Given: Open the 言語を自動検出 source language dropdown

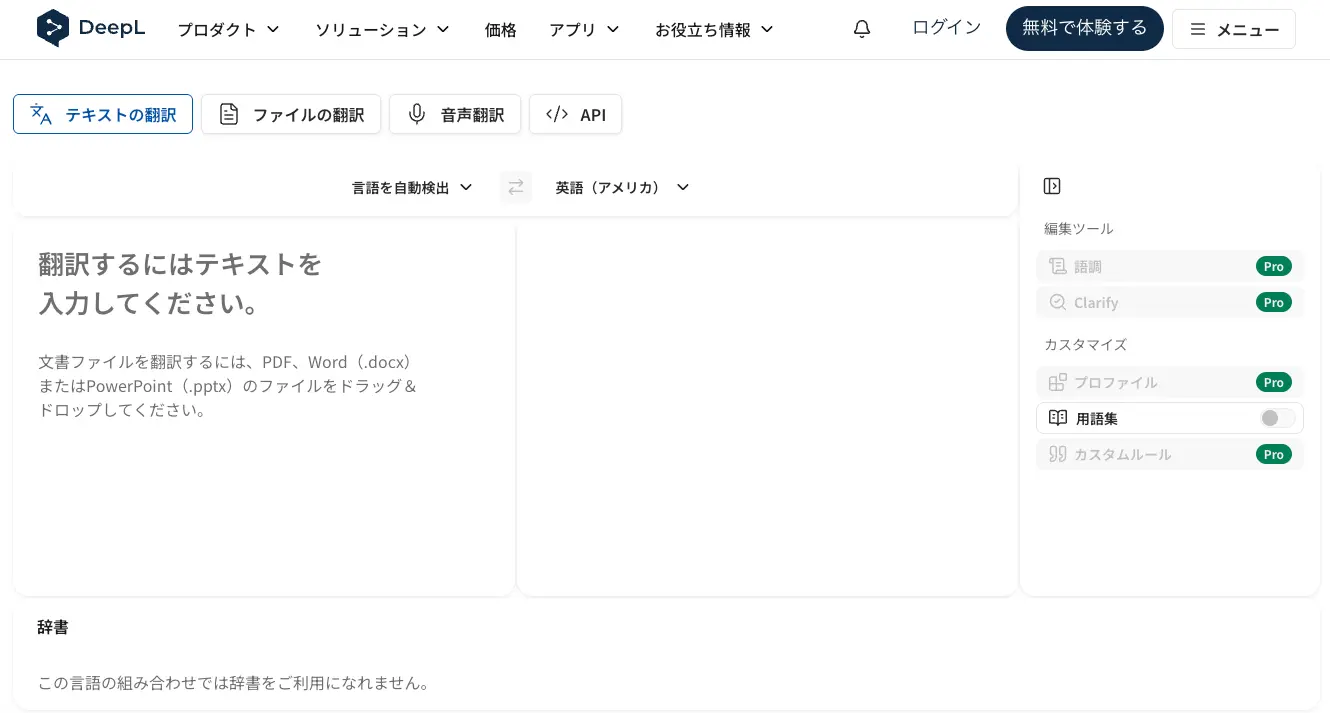Looking at the screenshot, I should (x=410, y=187).
